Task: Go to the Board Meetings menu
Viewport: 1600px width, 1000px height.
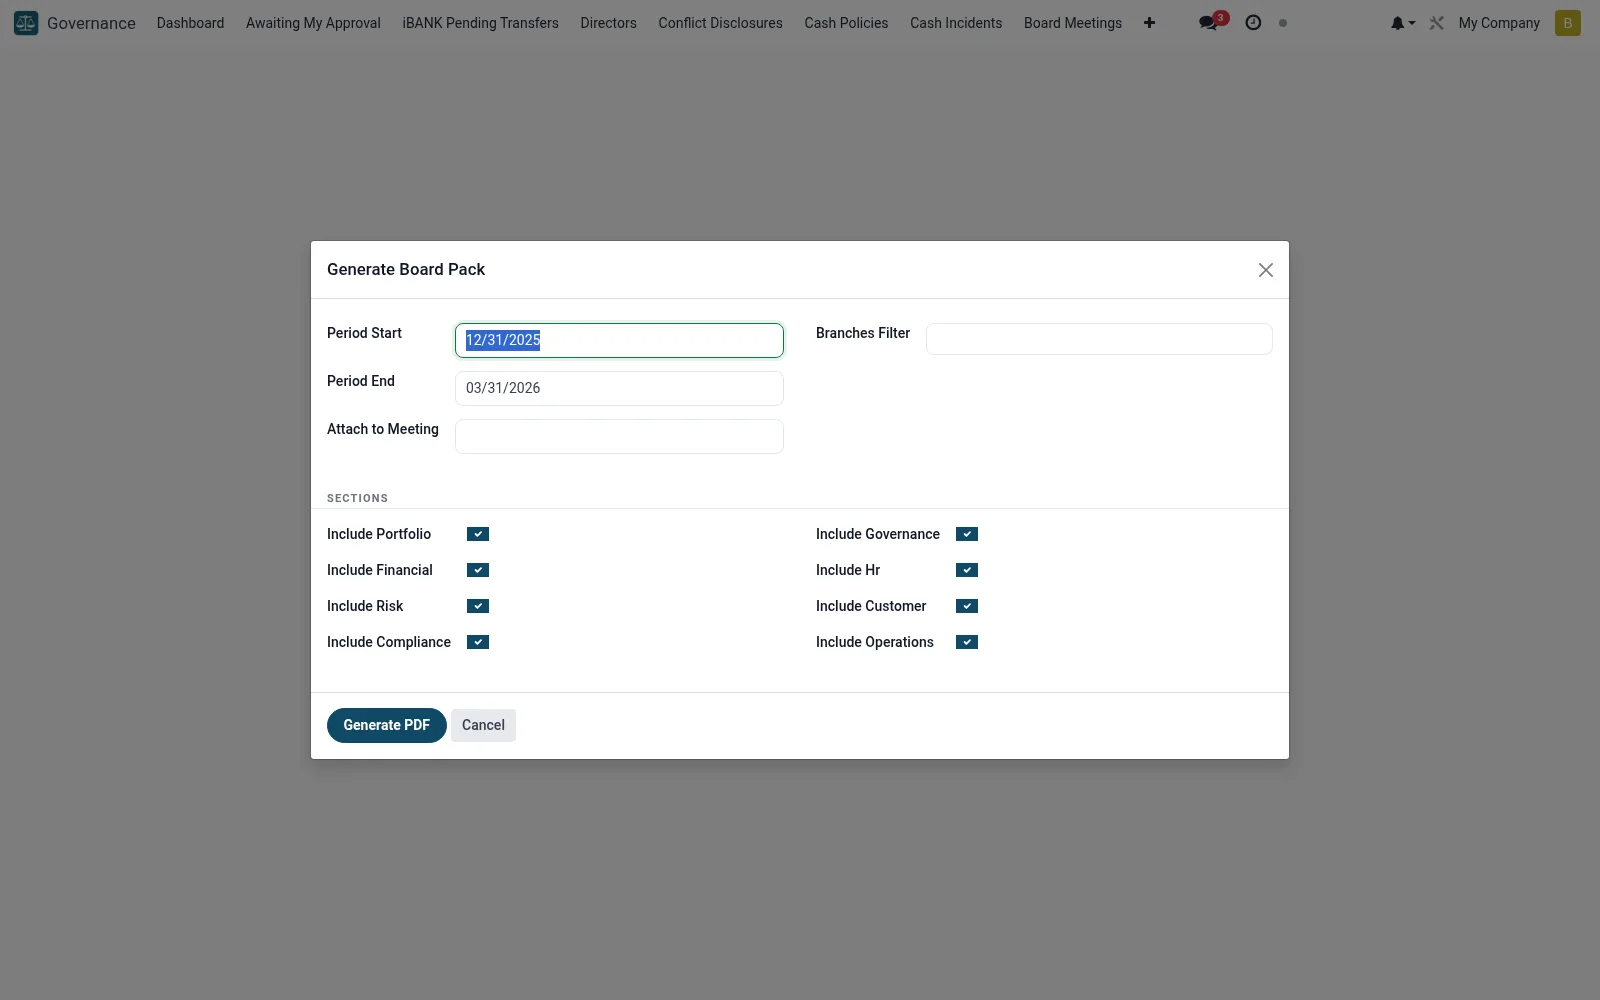Action: coord(1073,23)
